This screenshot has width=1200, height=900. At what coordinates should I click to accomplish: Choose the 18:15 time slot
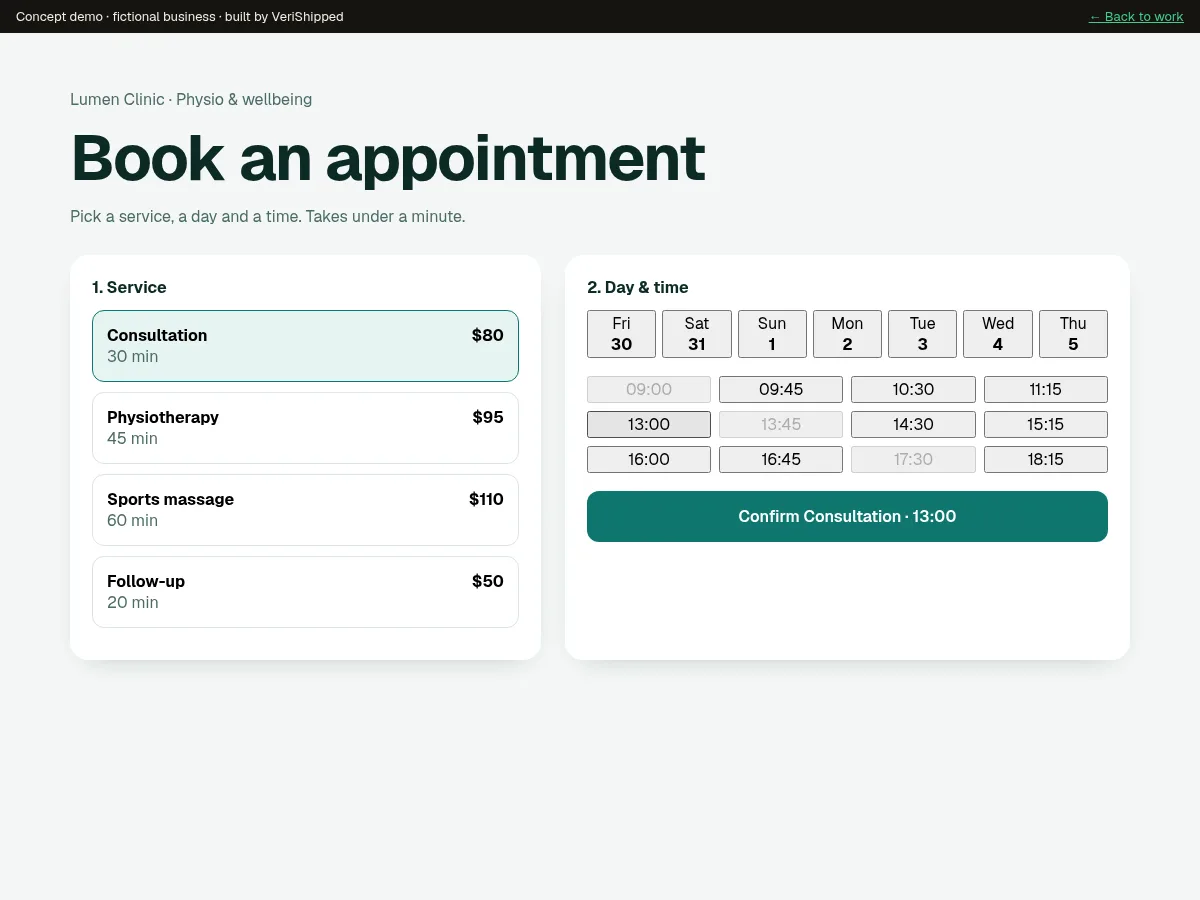[1046, 460]
